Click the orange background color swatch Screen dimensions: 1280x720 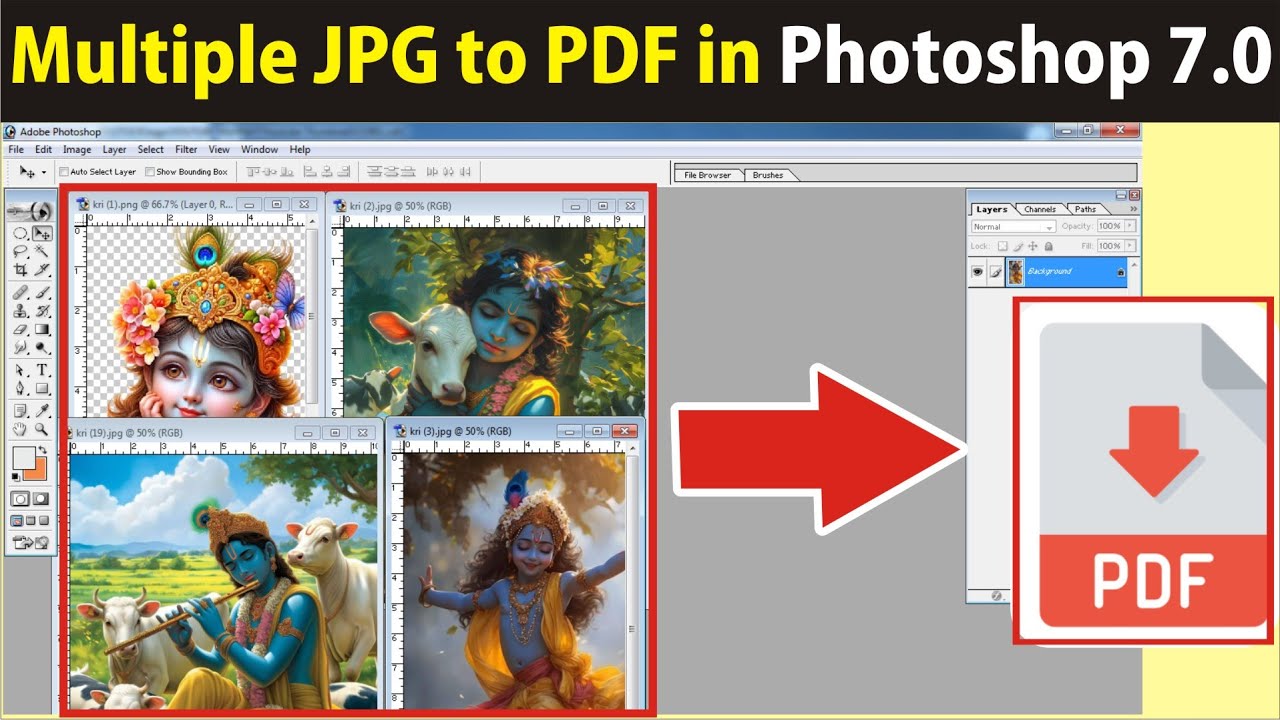coord(41,476)
